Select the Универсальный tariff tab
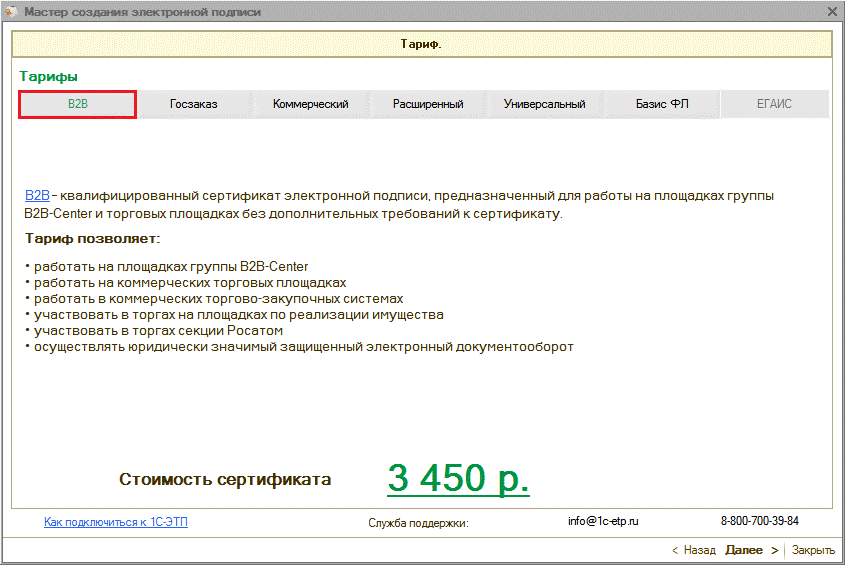 (x=544, y=104)
